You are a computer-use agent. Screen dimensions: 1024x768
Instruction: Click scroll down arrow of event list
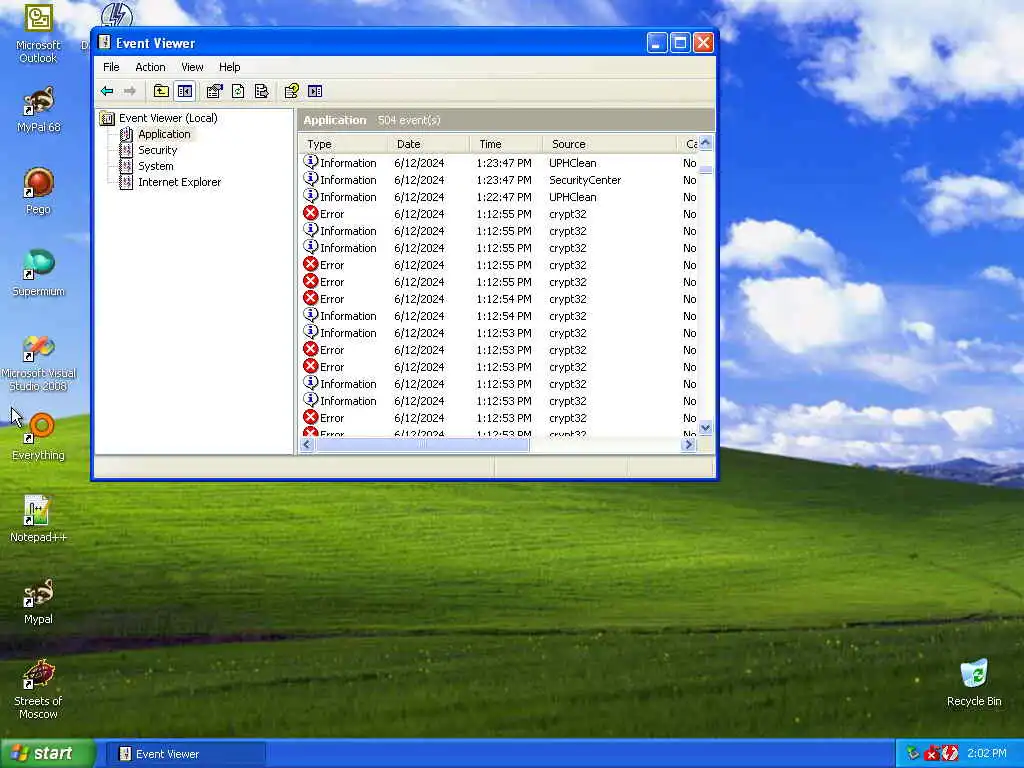coord(705,428)
